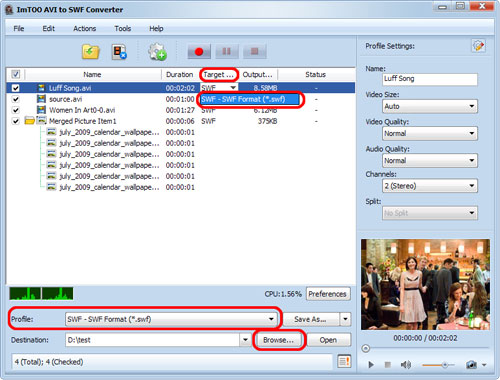Click the Save As... button
Screen dimensions: 500x380
pos(310,319)
